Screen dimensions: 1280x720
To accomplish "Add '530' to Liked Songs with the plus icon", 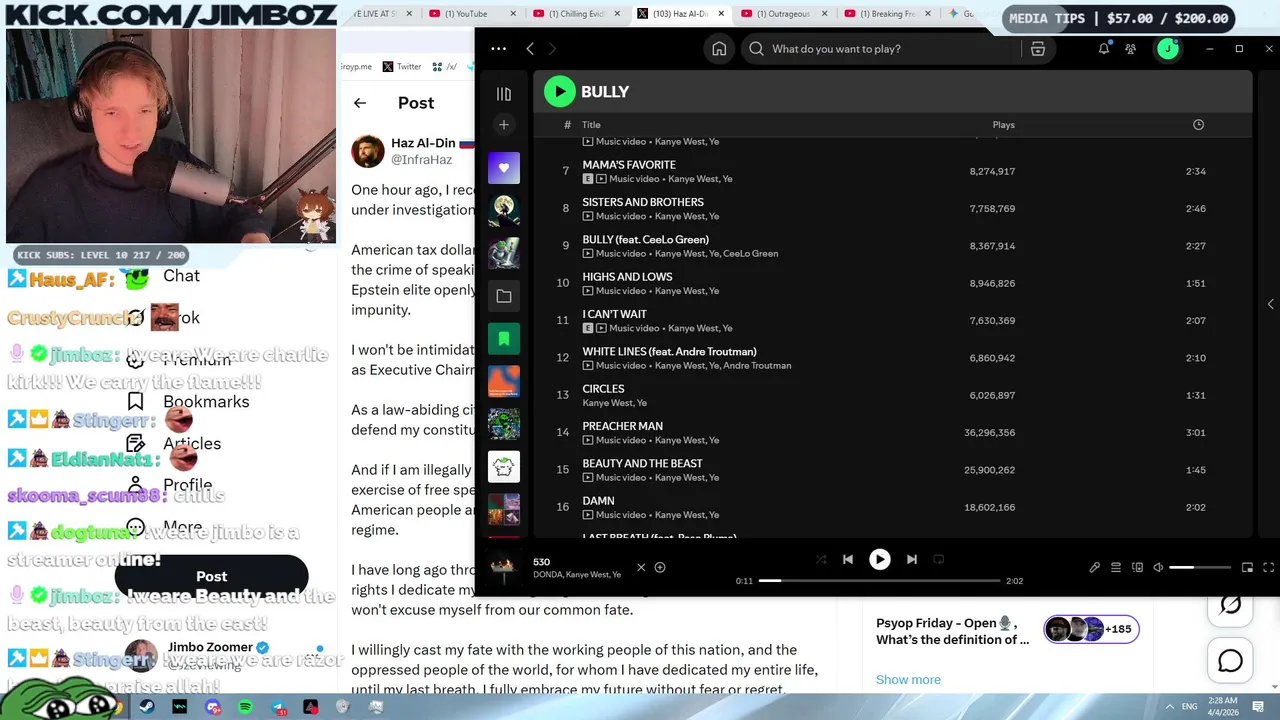I will (660, 567).
